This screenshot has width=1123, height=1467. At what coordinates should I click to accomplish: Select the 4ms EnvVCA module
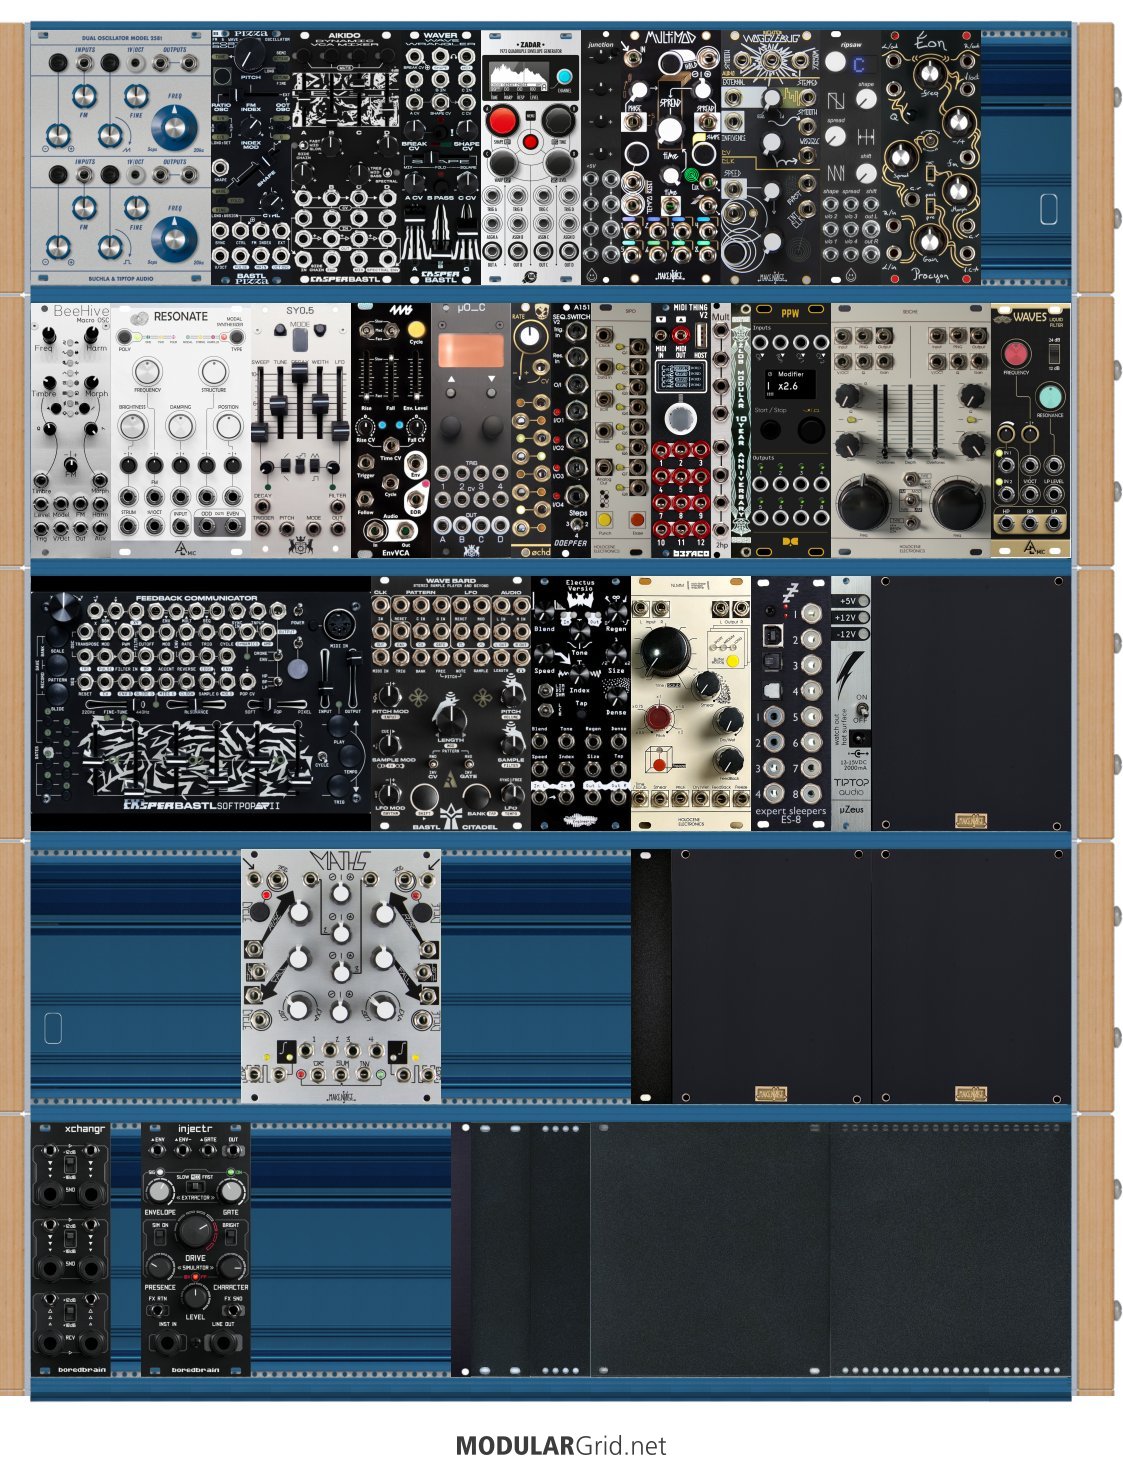point(391,430)
